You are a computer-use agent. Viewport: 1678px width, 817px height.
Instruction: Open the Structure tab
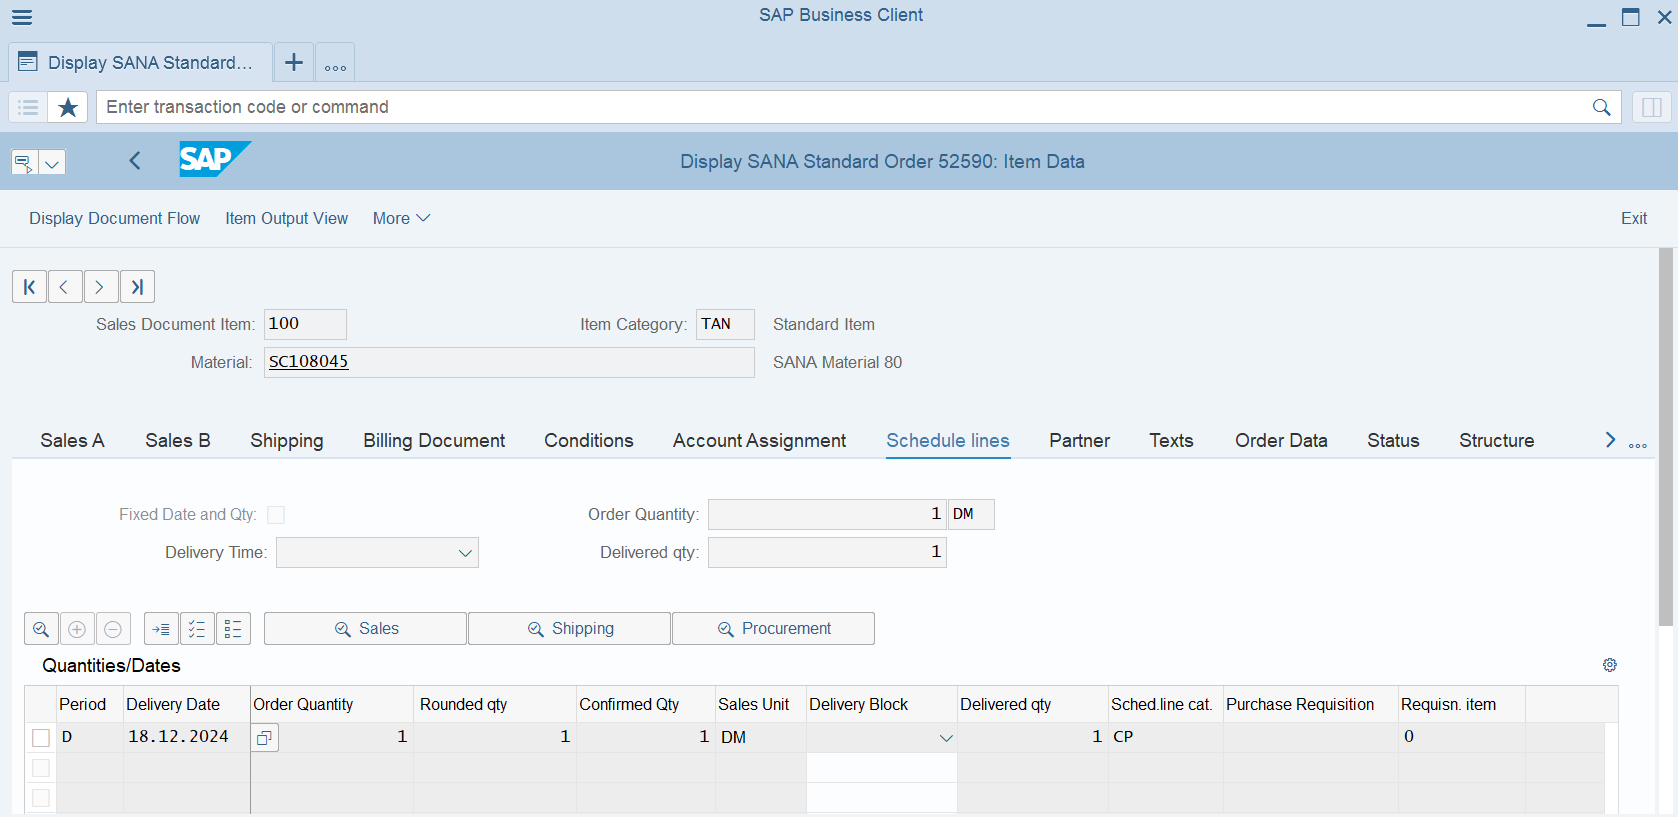coord(1496,441)
